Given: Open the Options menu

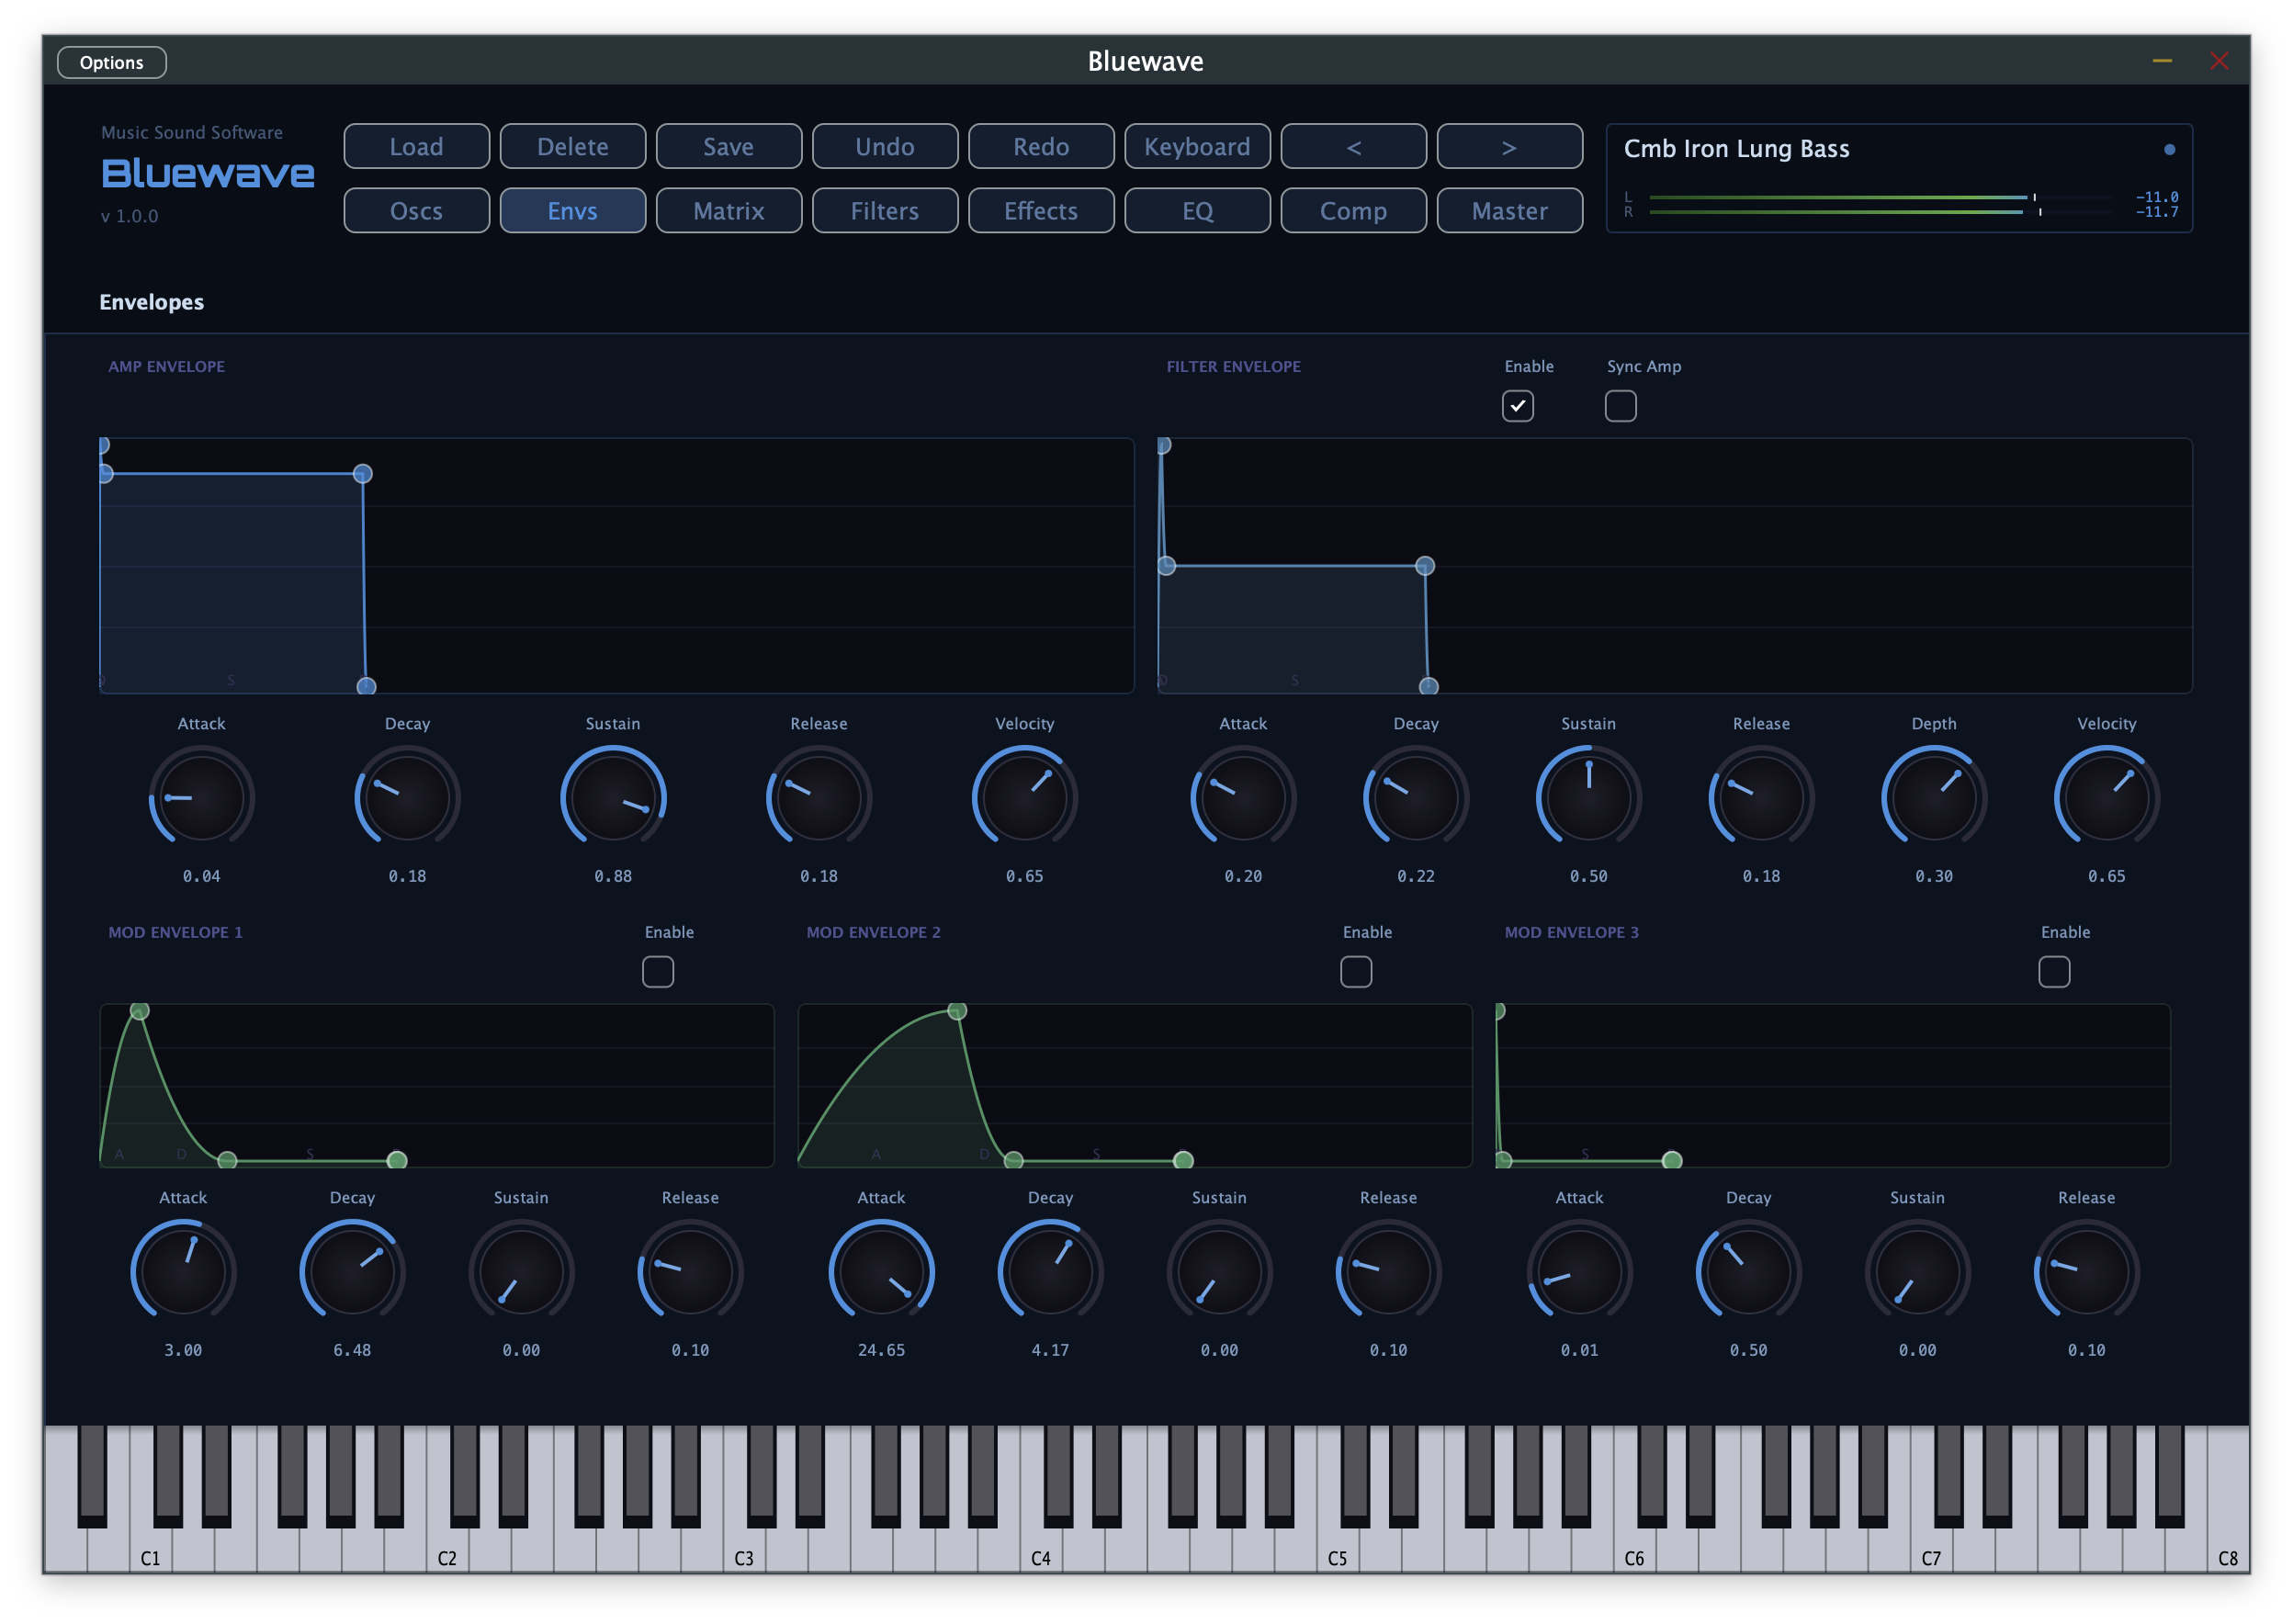Looking at the screenshot, I should point(112,62).
